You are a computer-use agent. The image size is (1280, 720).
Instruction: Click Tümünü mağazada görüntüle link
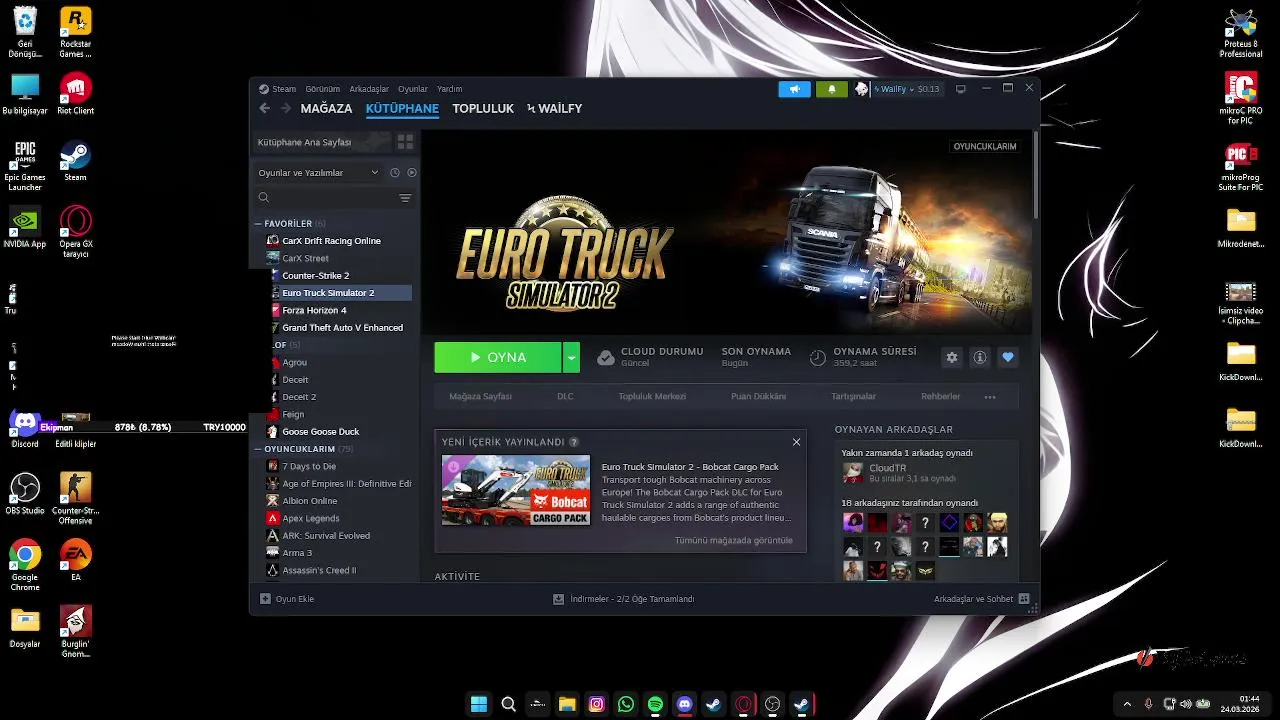tap(734, 540)
